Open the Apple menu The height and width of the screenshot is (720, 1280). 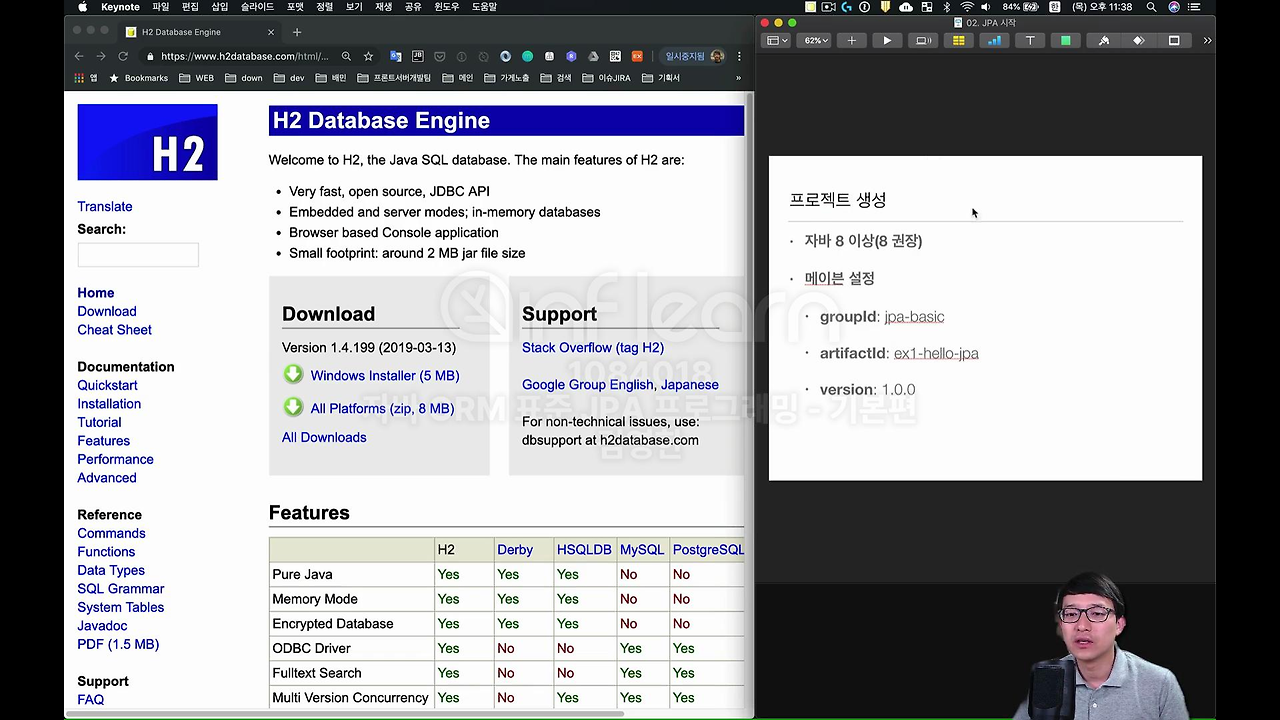click(x=83, y=7)
